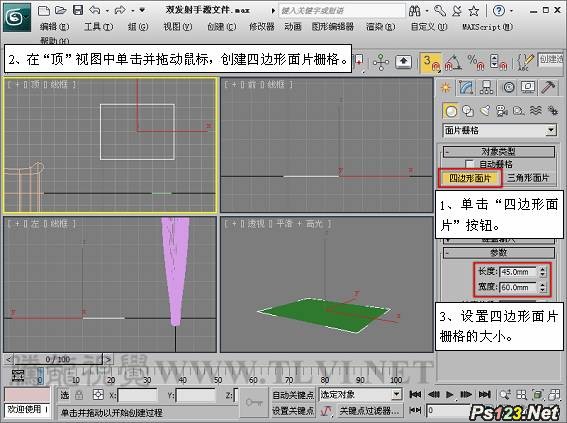This screenshot has width=567, height=423.
Task: Open the help icon dropdown arrow
Action: (512, 11)
